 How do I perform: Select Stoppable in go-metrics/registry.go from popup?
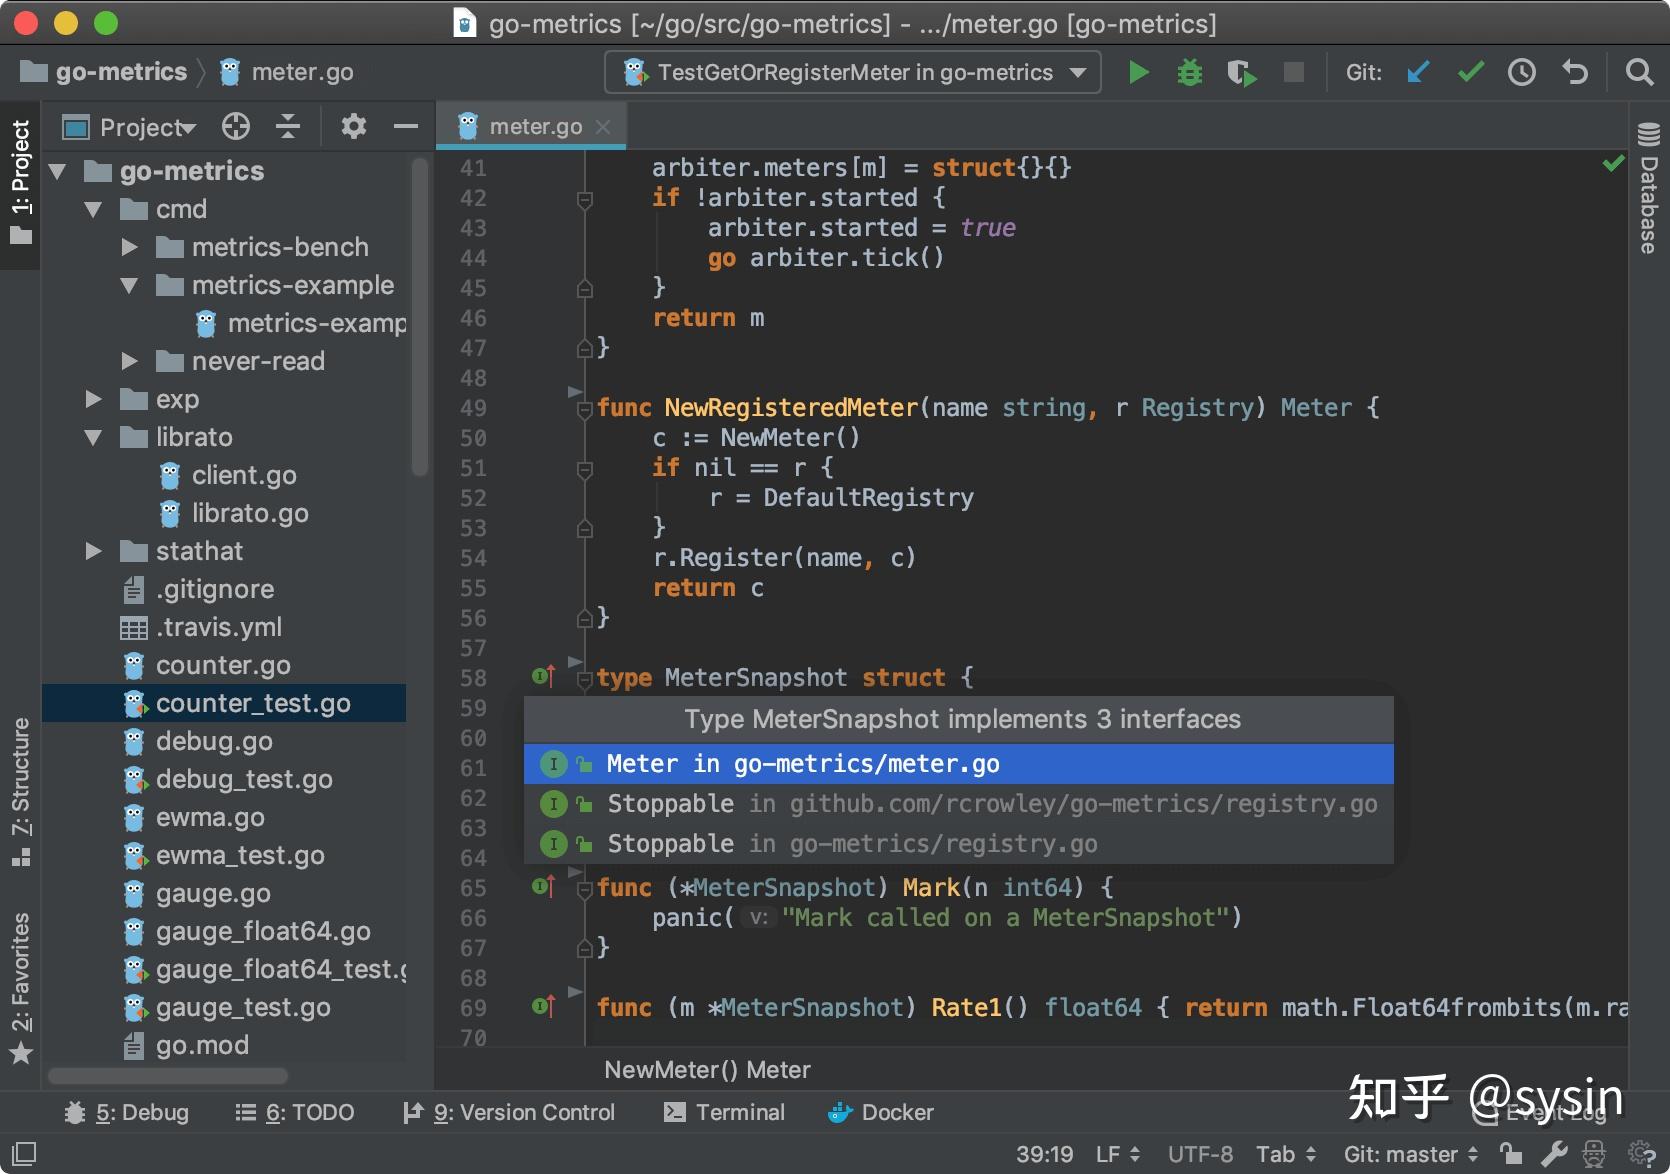851,843
